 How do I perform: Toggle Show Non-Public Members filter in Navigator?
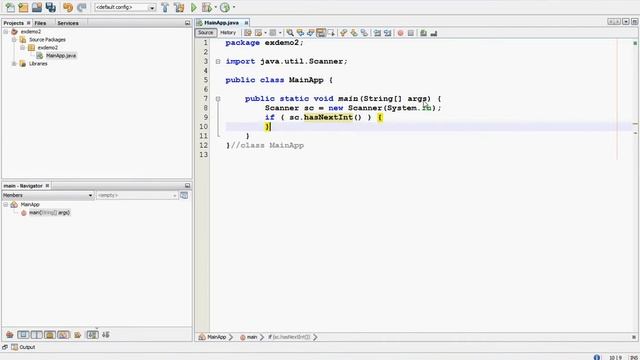click(50, 335)
